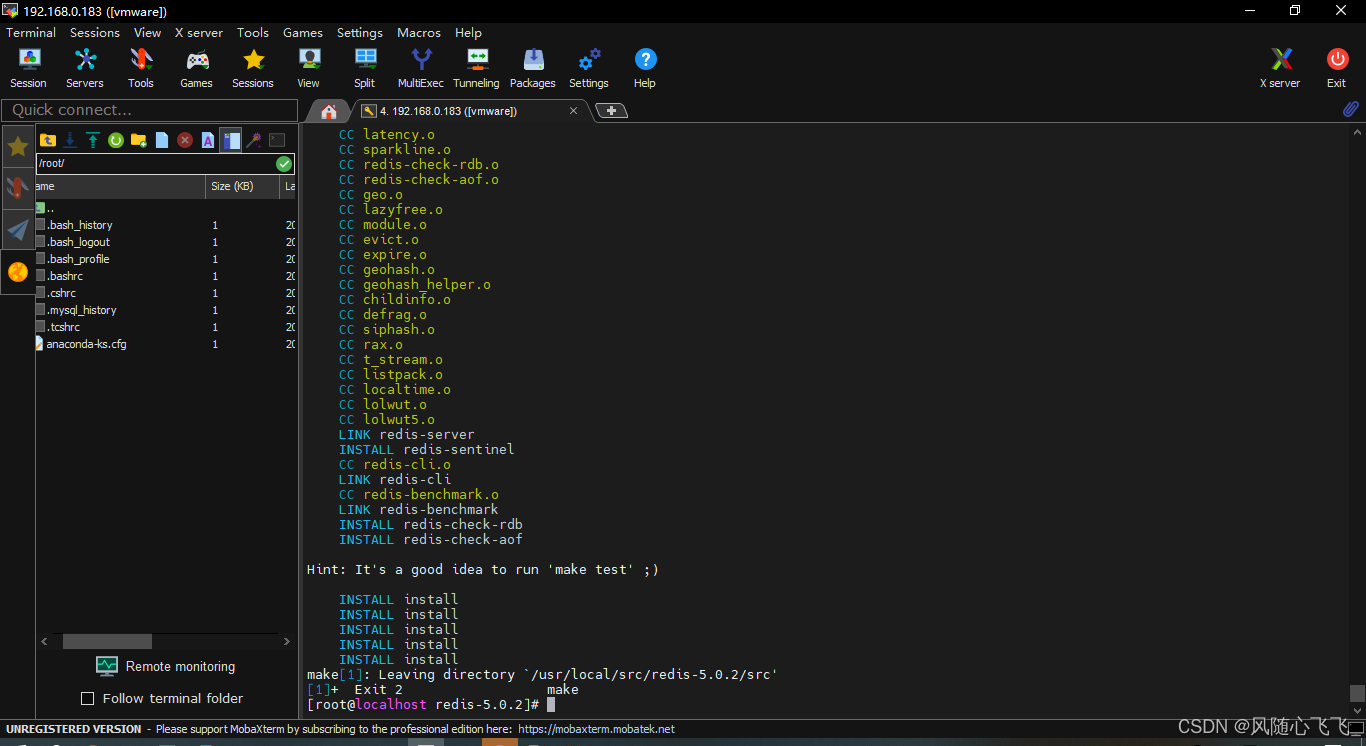This screenshot has width=1366, height=746.
Task: Click the magic wand icon in the SFTP toolbar
Action: coord(254,140)
